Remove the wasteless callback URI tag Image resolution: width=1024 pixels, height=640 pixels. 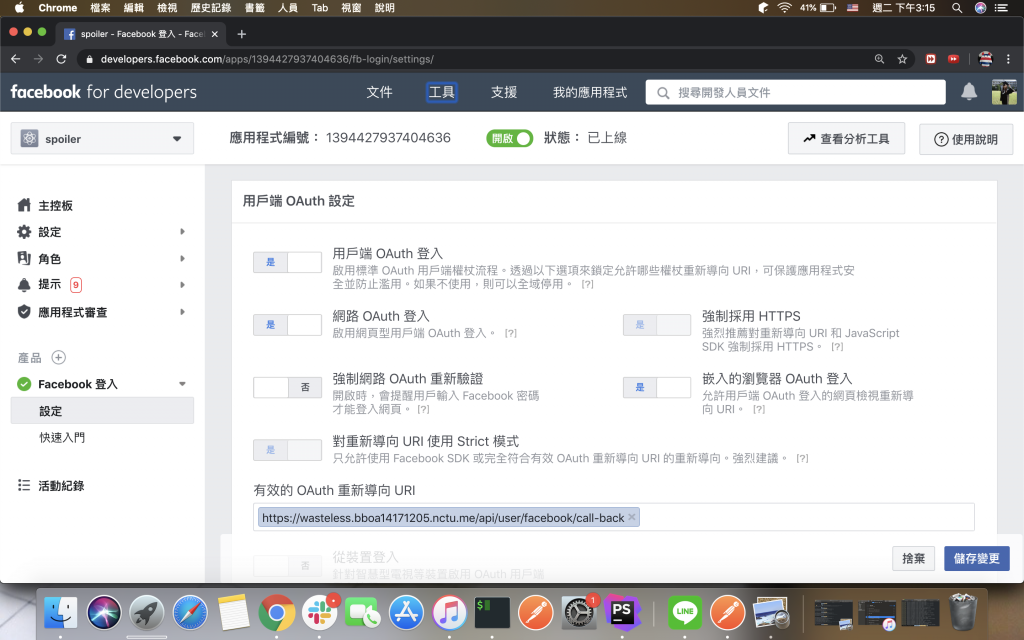[632, 517]
